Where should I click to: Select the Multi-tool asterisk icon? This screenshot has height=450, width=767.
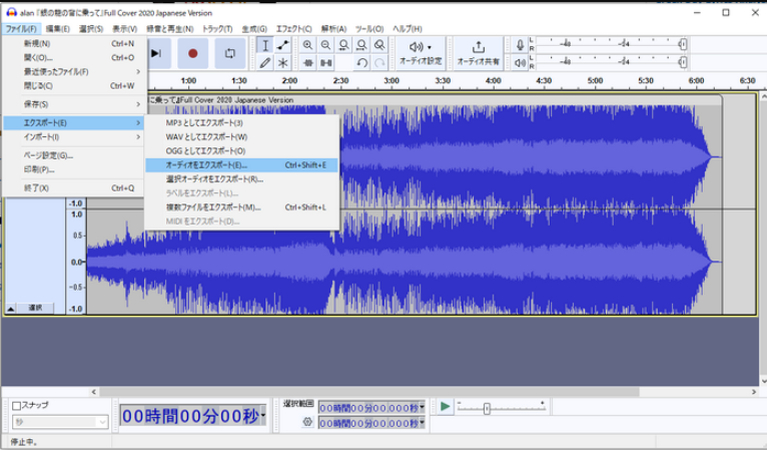[283, 63]
